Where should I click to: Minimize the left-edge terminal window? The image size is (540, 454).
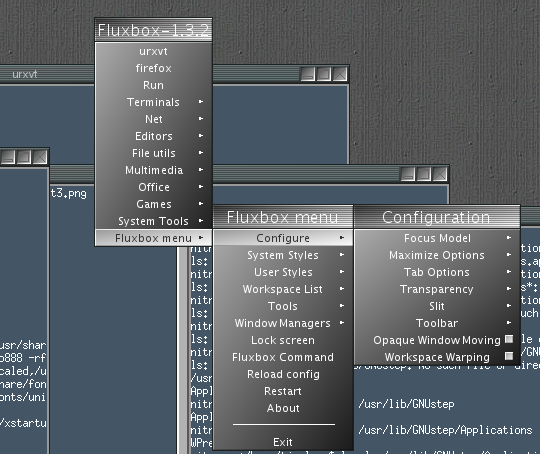[x=8, y=157]
